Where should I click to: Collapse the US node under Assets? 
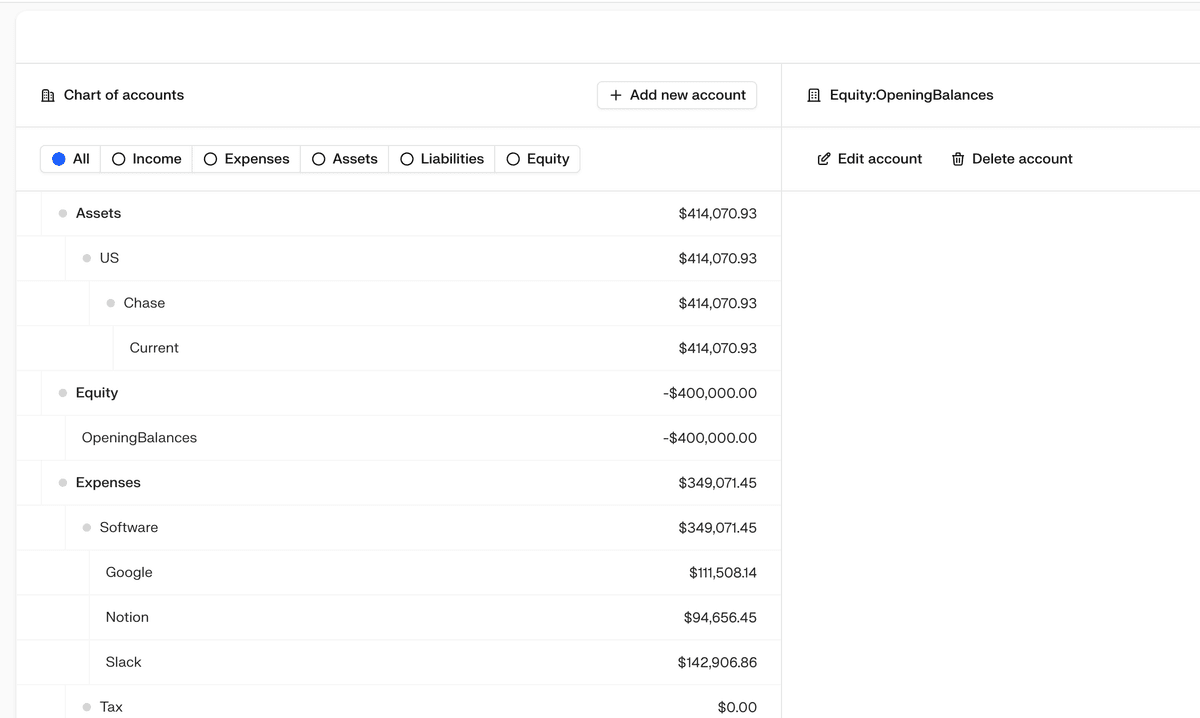pos(87,259)
